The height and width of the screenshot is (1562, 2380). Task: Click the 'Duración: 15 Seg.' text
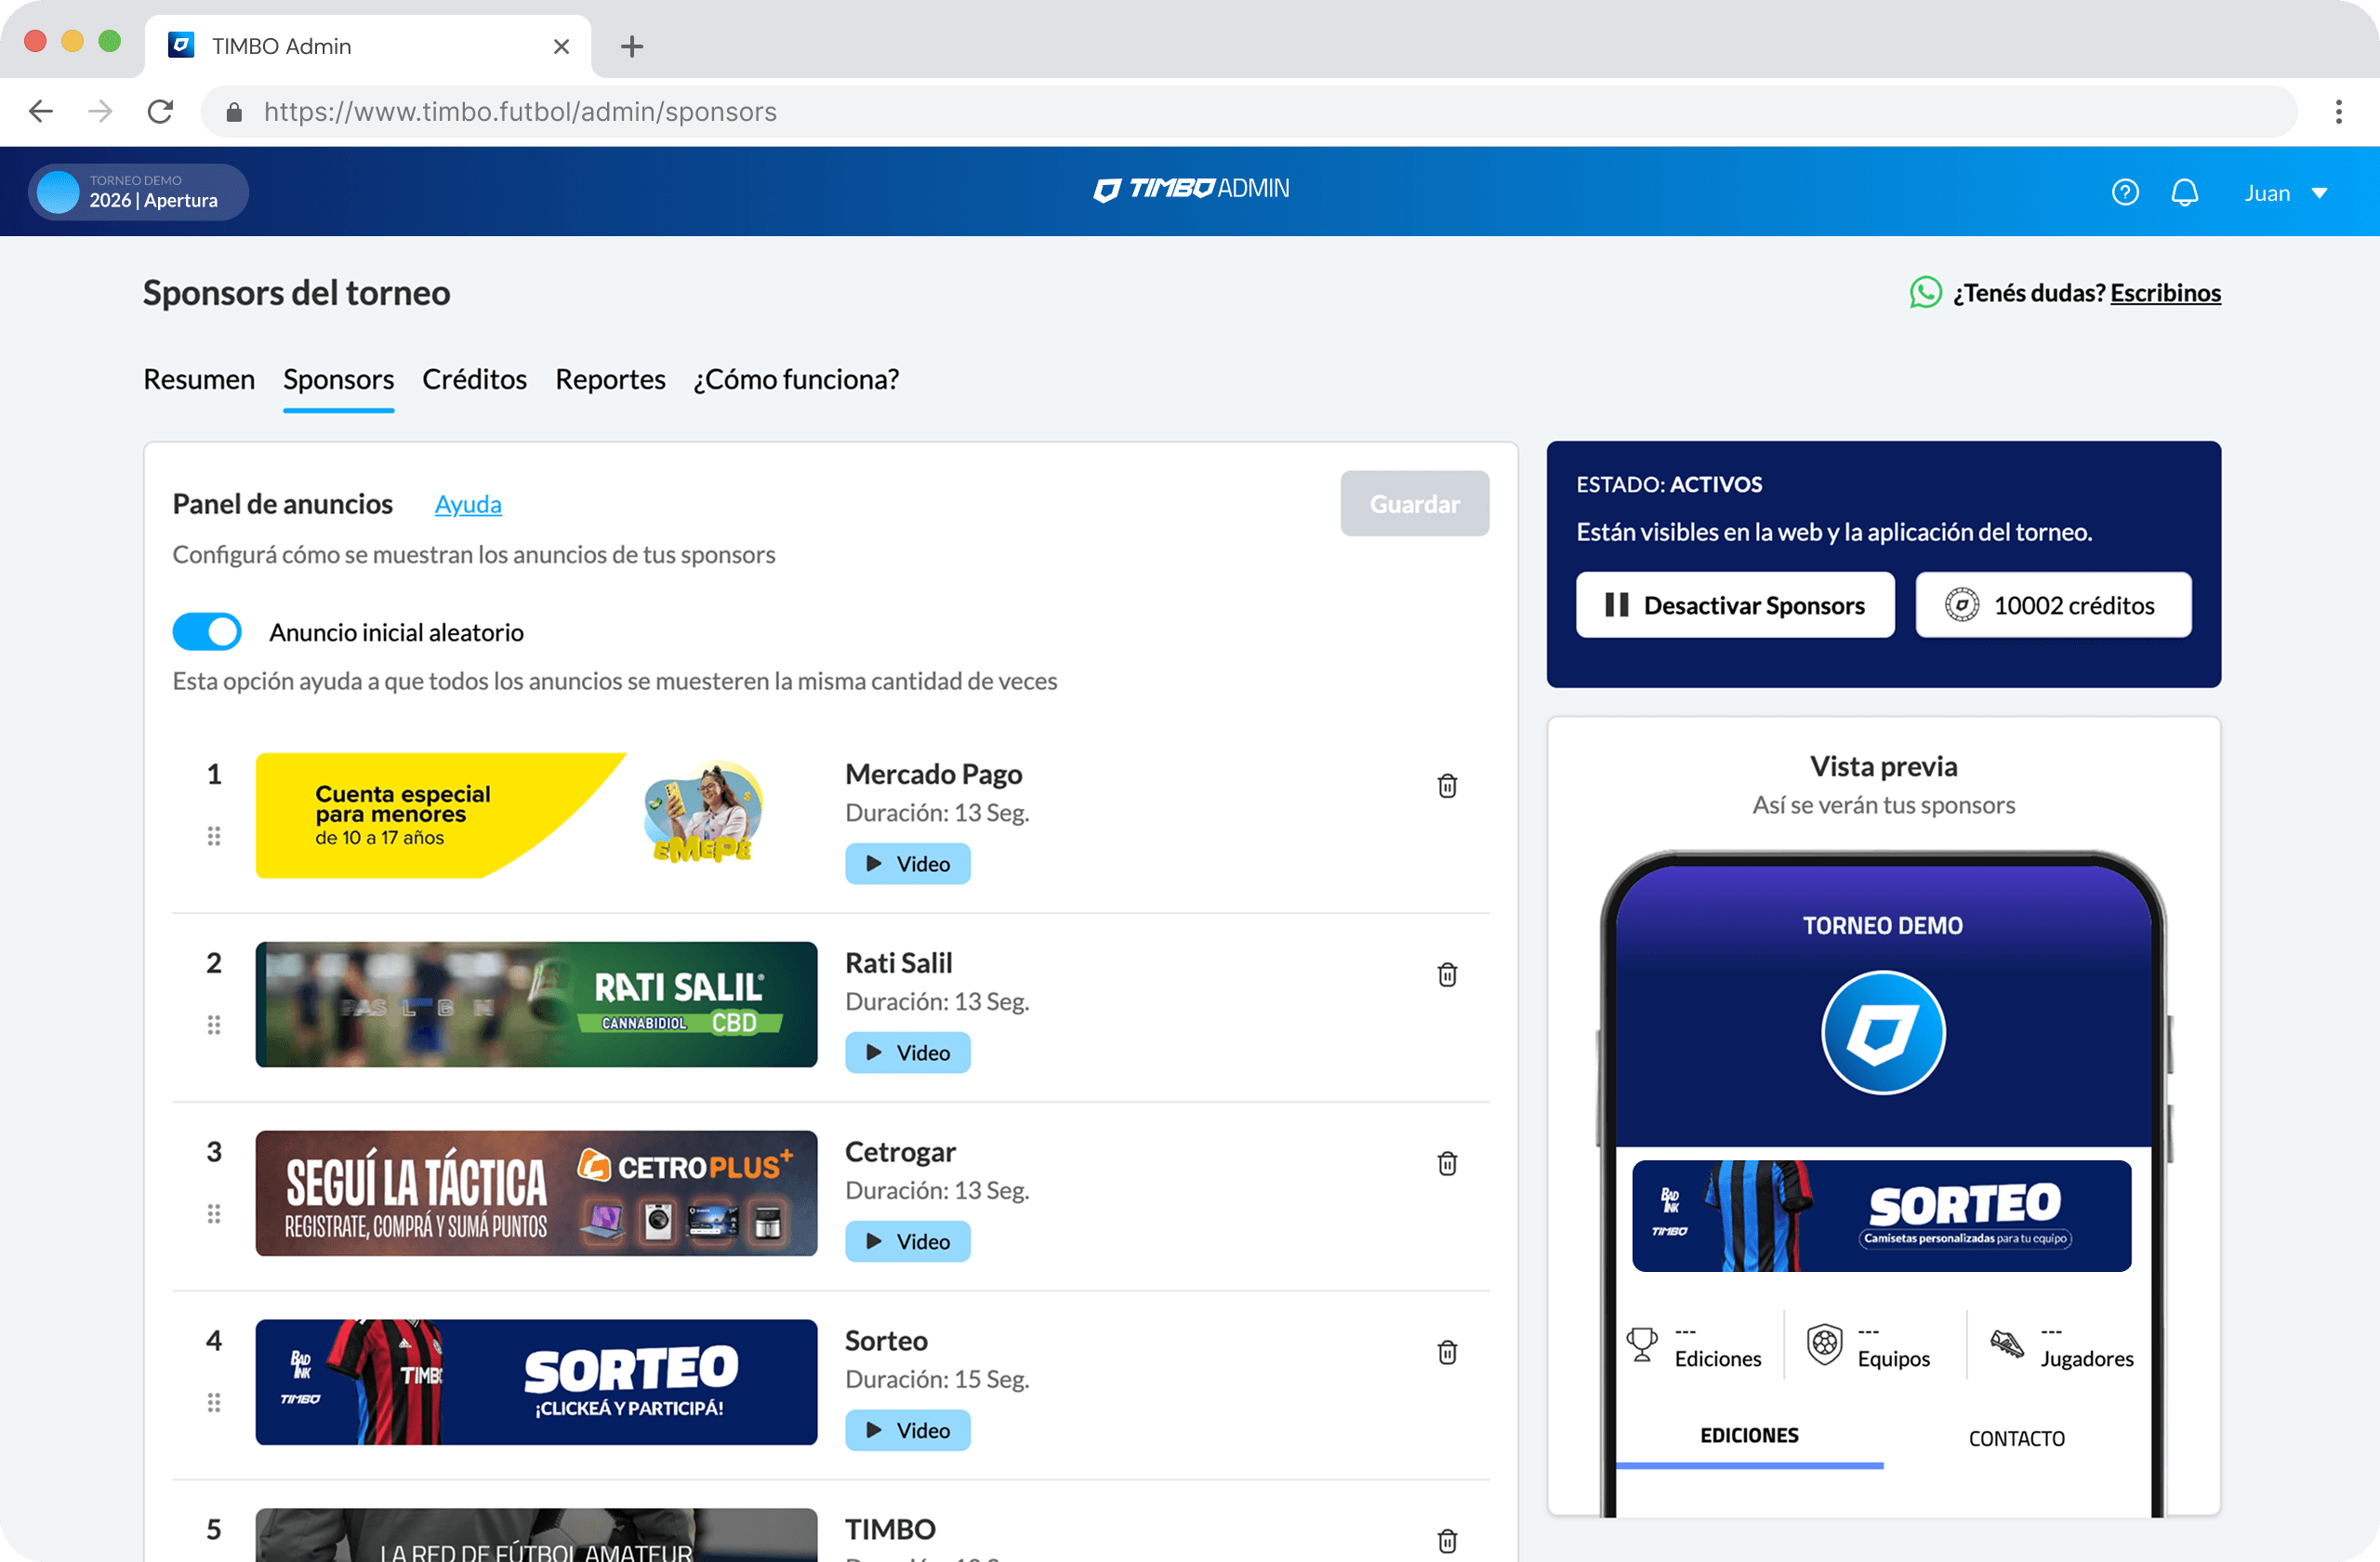(x=937, y=1380)
